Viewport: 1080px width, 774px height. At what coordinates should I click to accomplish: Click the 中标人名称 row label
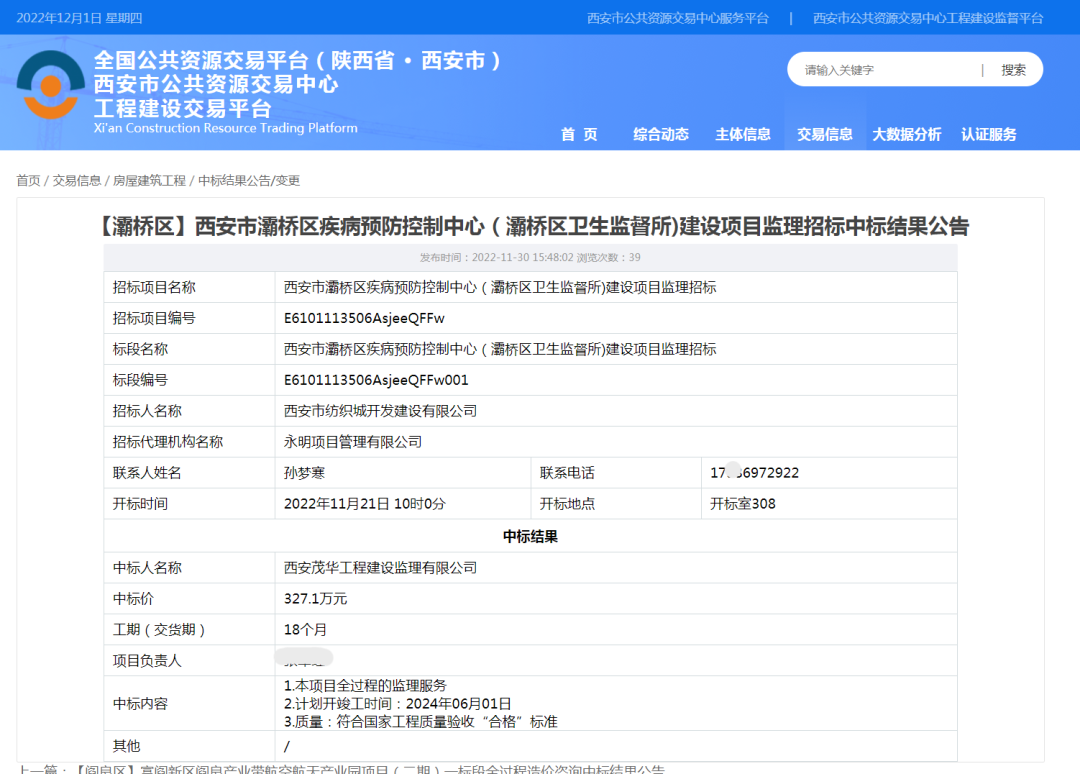pos(147,568)
